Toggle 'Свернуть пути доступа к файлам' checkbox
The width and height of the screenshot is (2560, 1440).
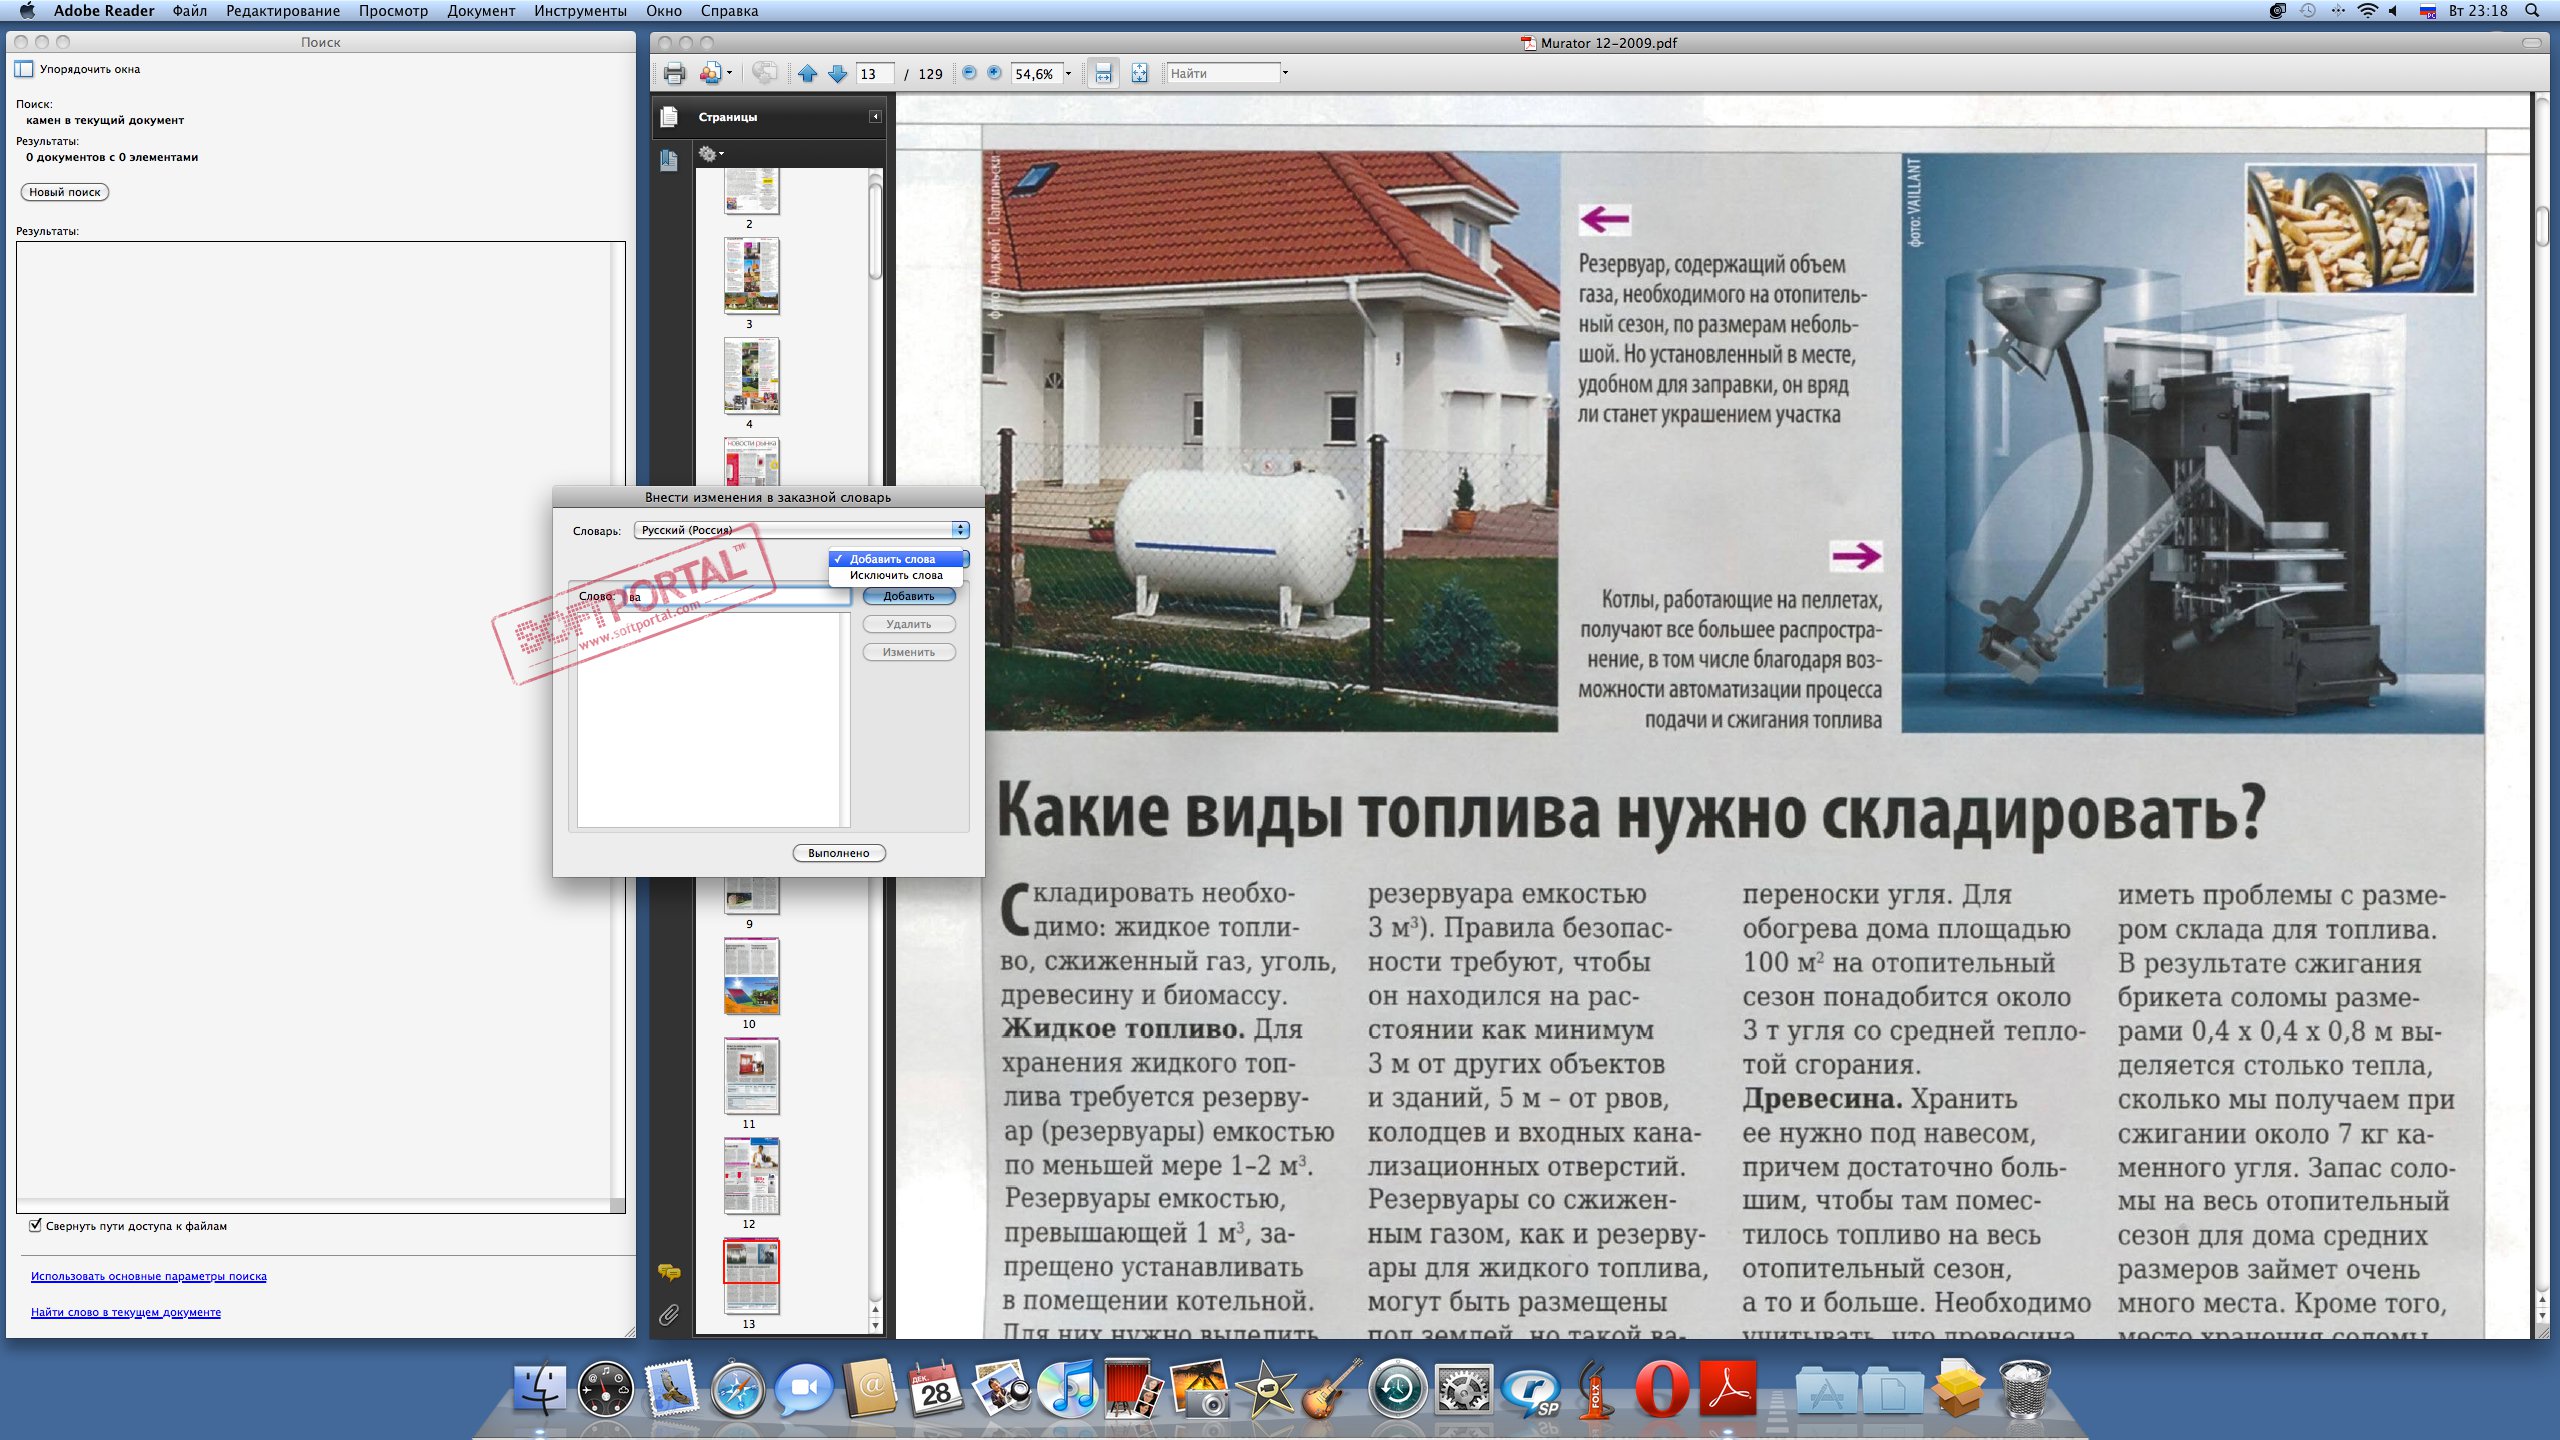[36, 1225]
